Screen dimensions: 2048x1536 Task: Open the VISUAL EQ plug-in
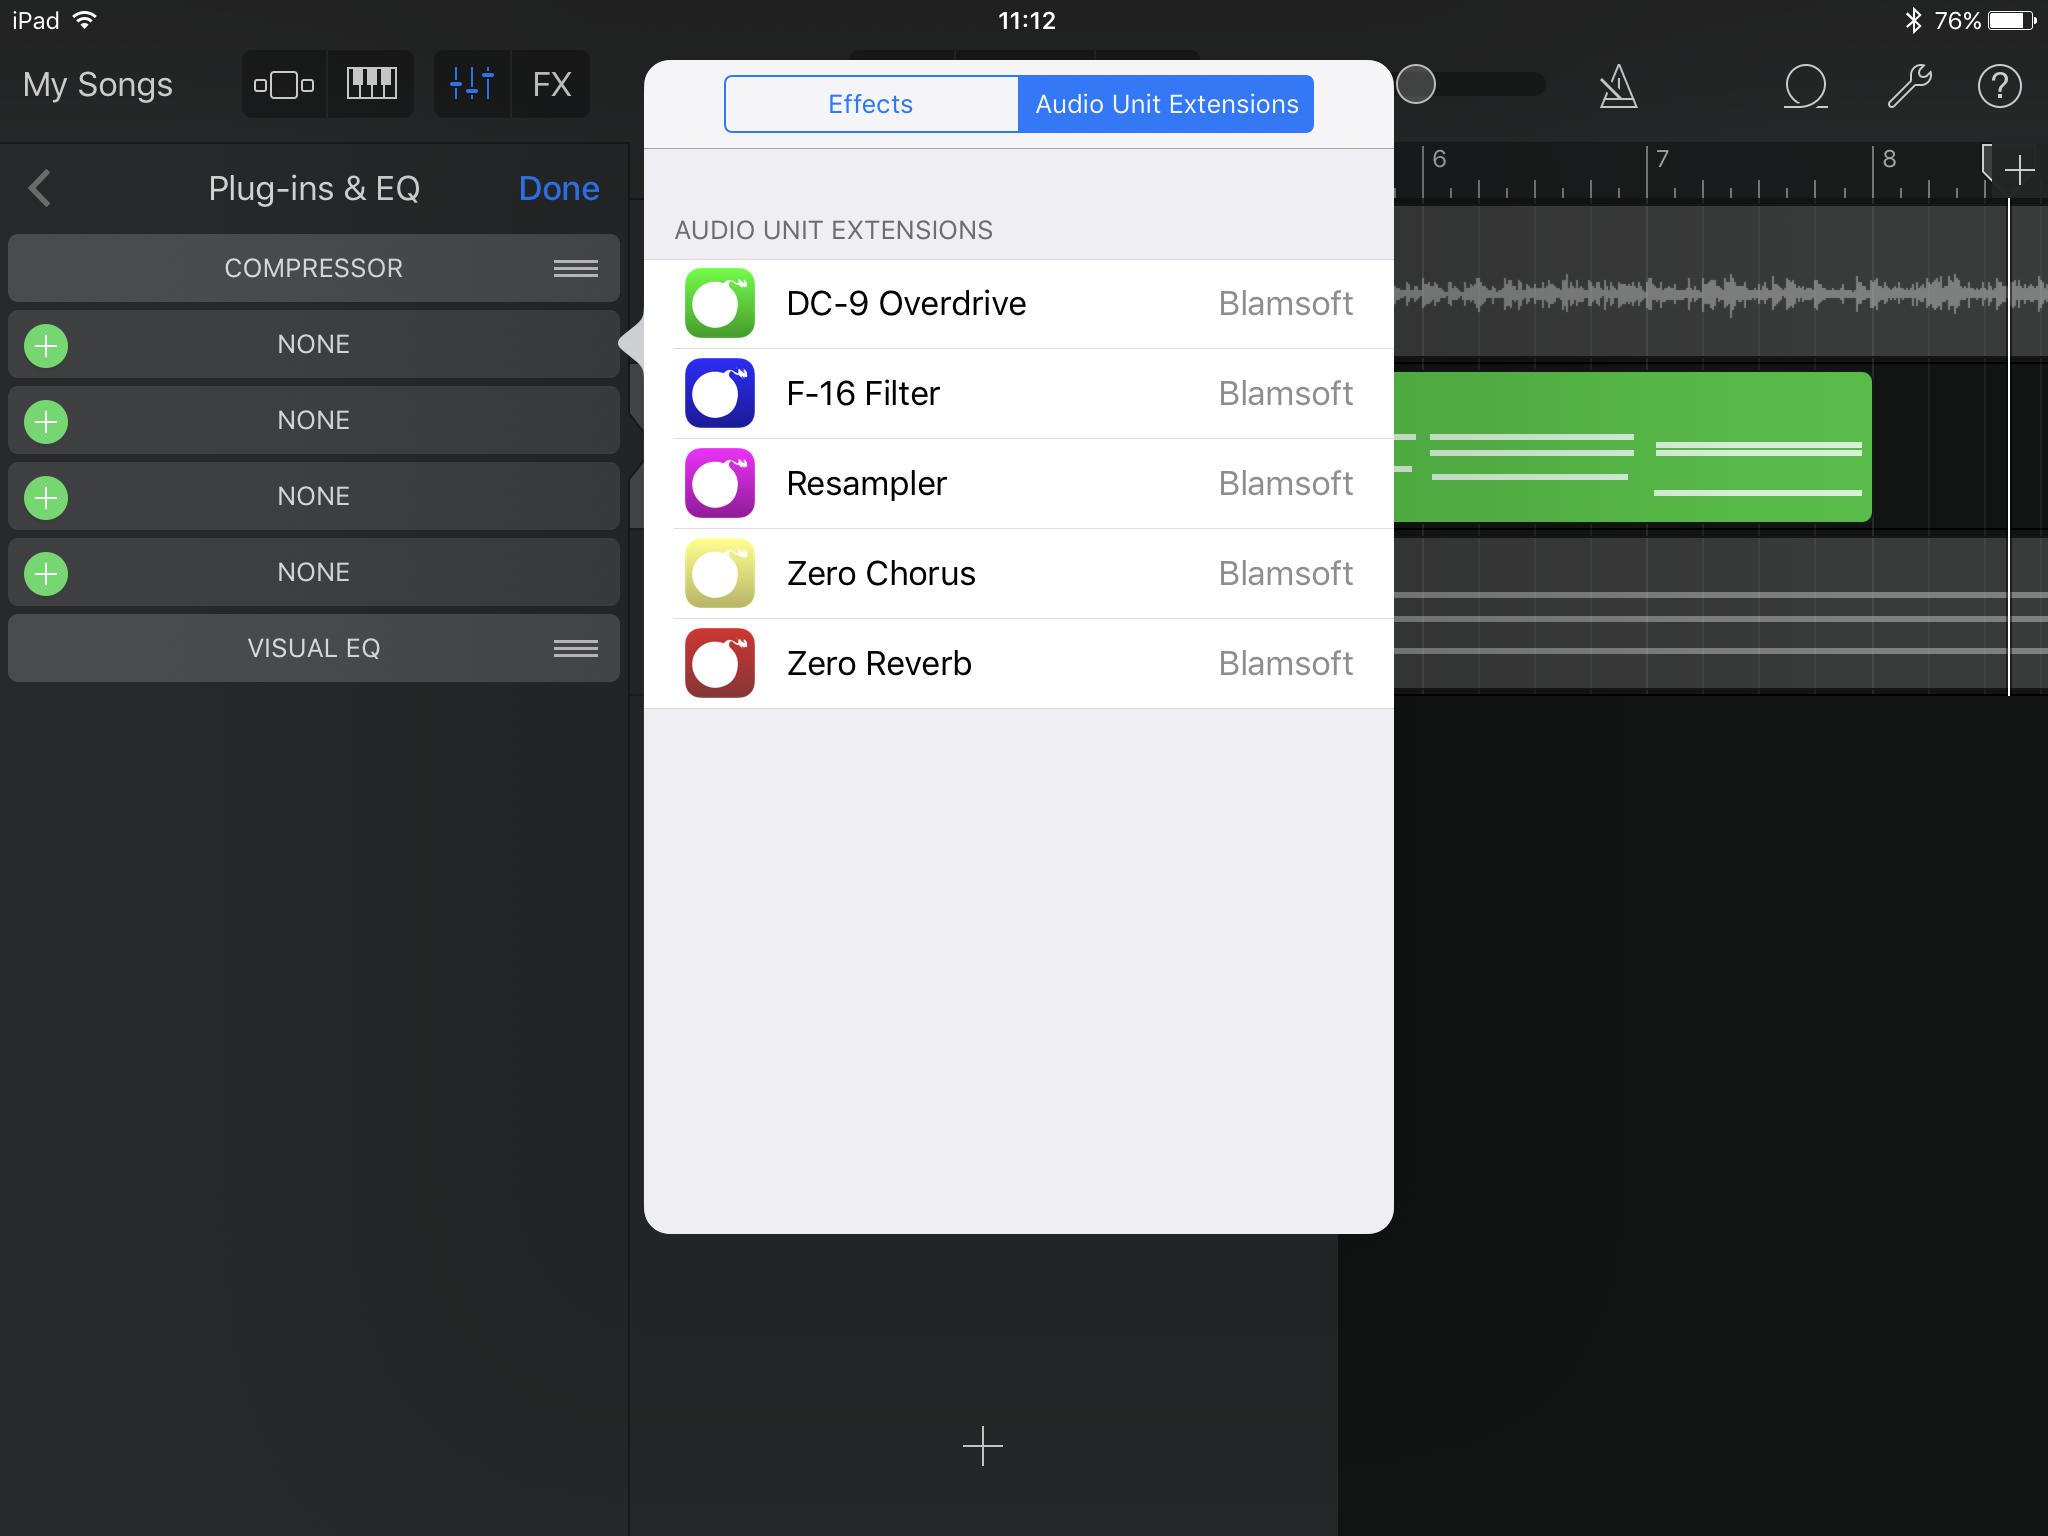pyautogui.click(x=314, y=648)
